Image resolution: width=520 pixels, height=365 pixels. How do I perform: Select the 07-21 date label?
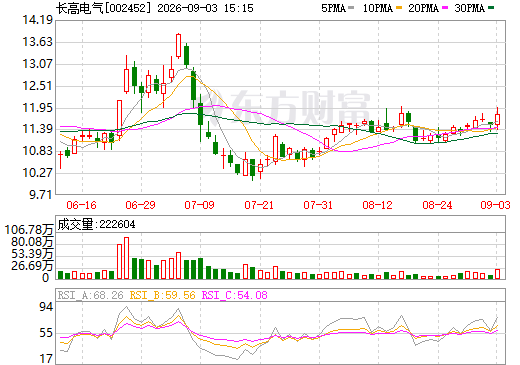(259, 205)
